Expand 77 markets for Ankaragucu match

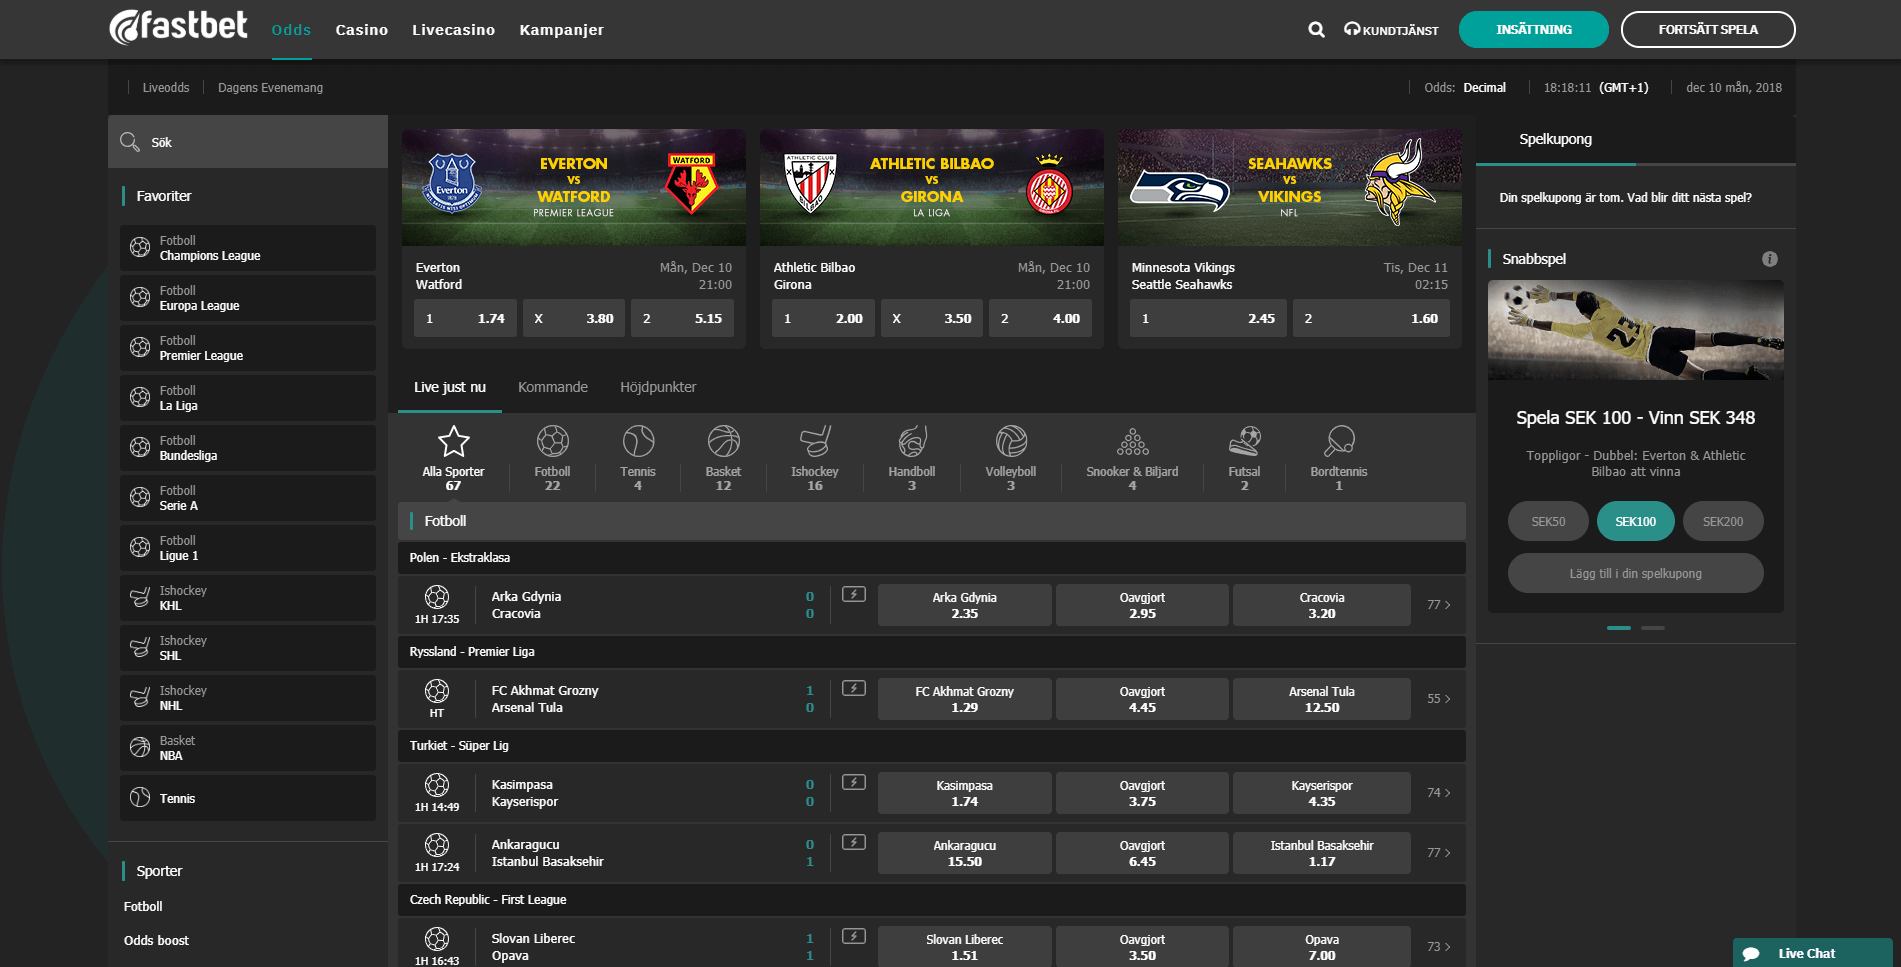(1438, 853)
